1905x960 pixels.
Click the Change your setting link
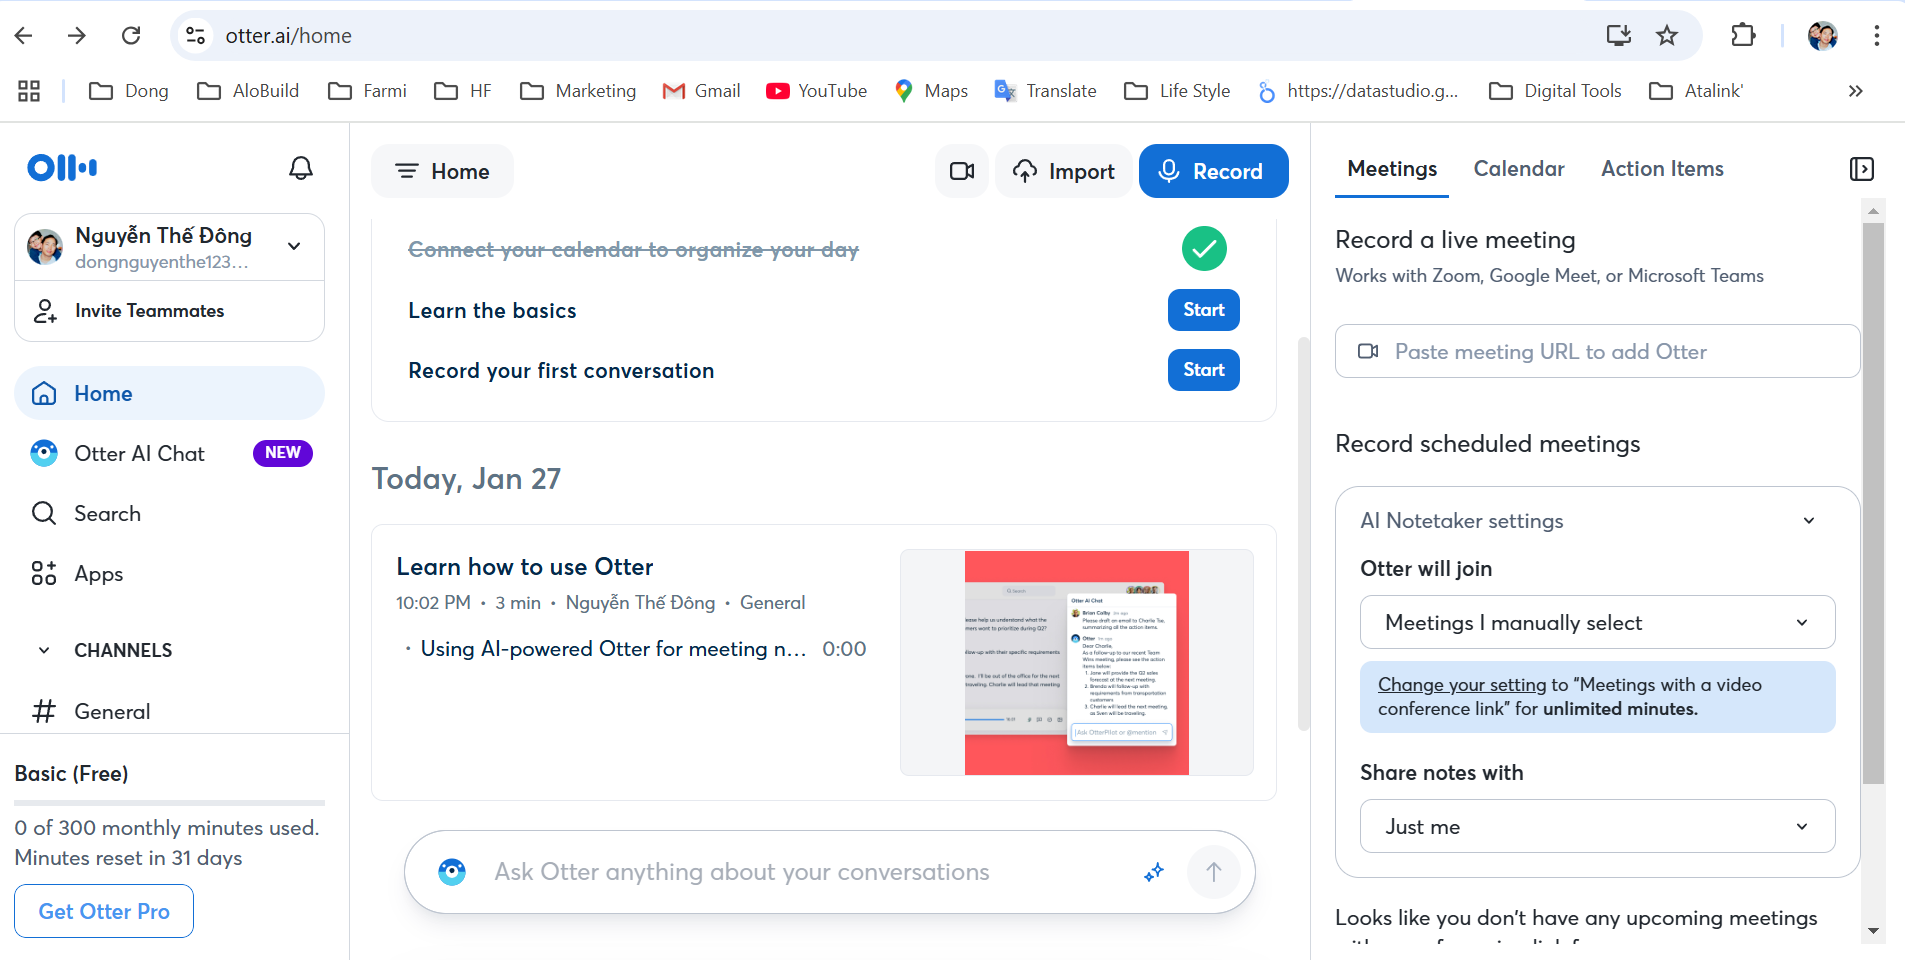(1462, 685)
